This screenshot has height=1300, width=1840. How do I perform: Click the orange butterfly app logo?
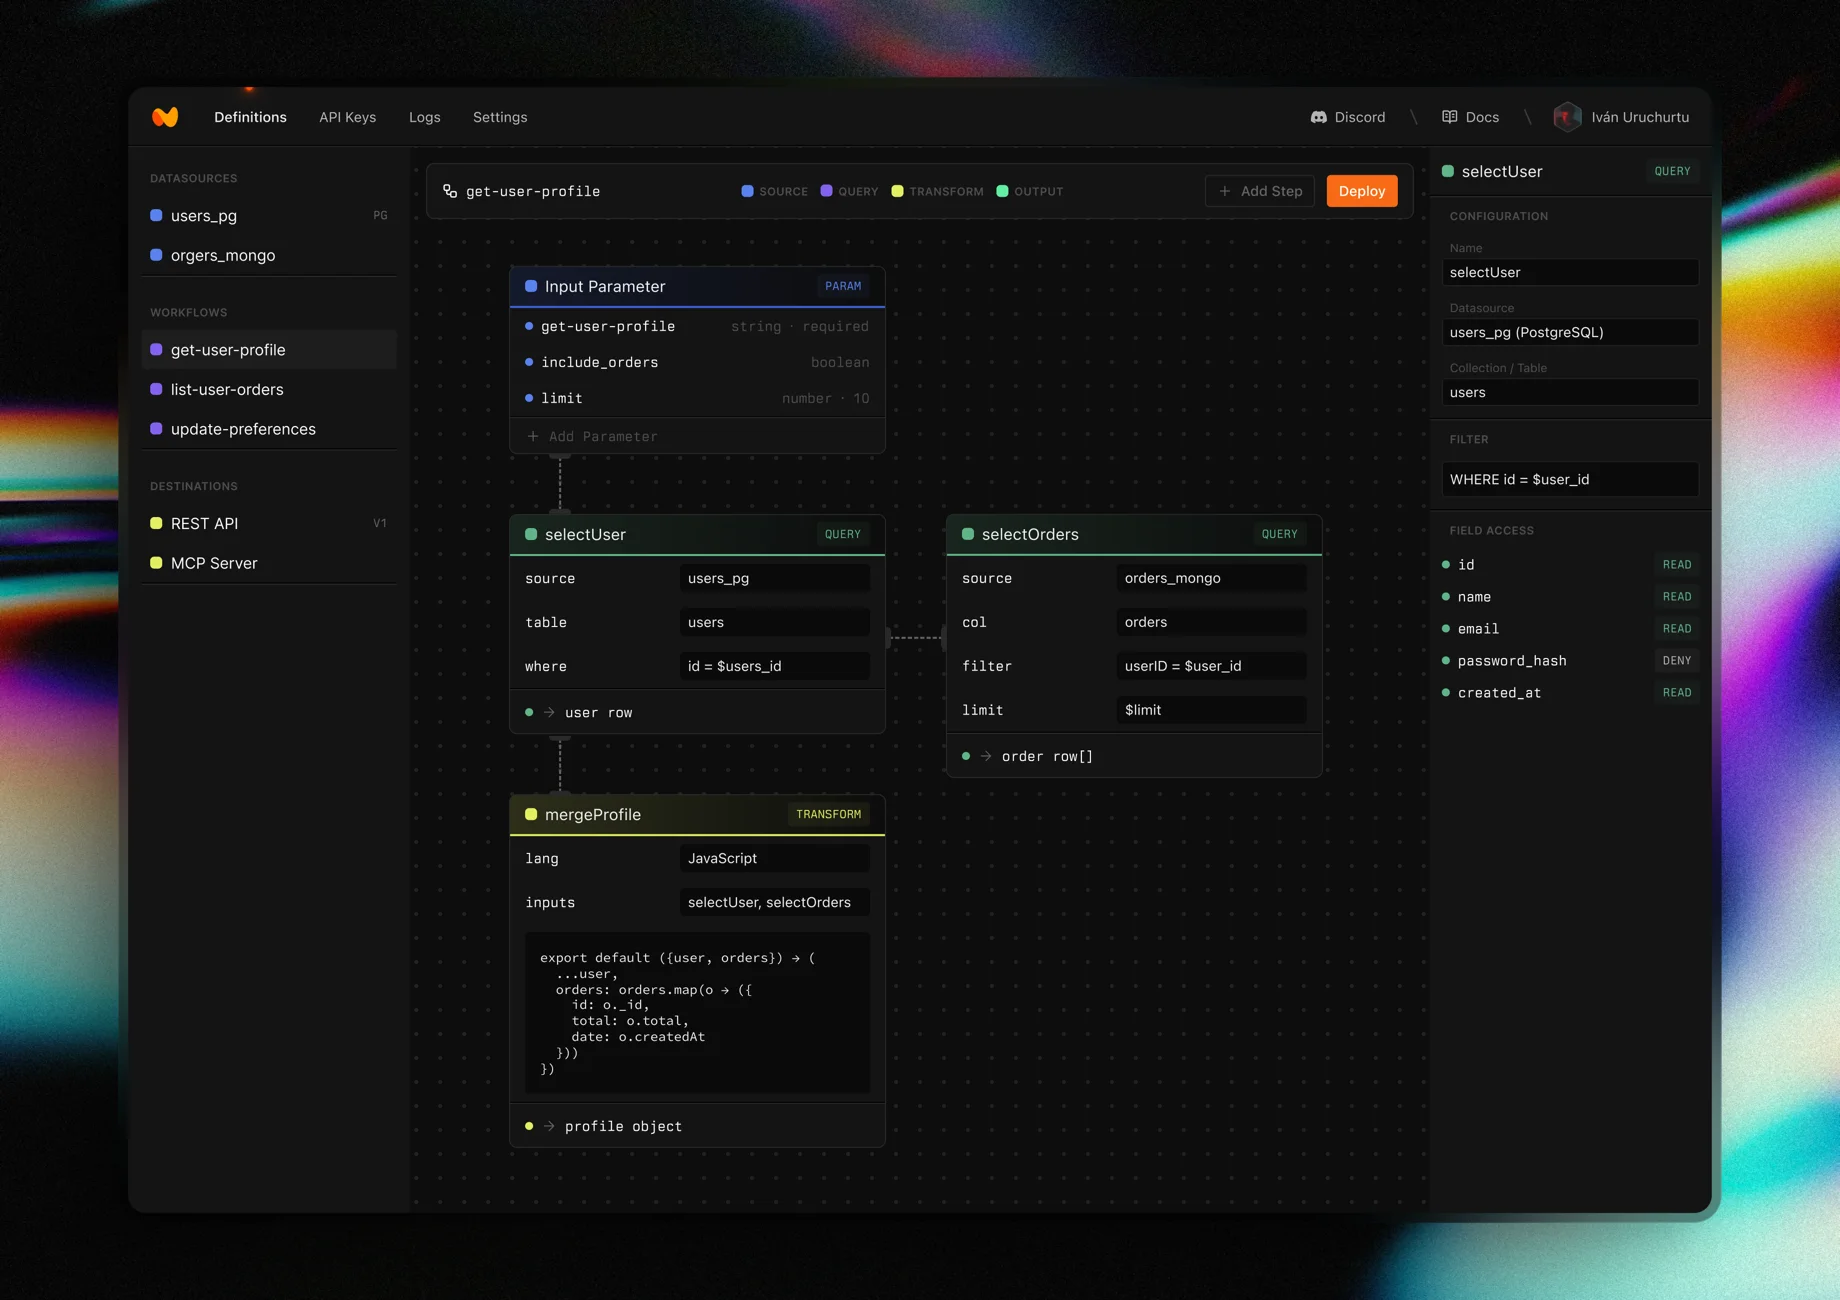[x=165, y=116]
